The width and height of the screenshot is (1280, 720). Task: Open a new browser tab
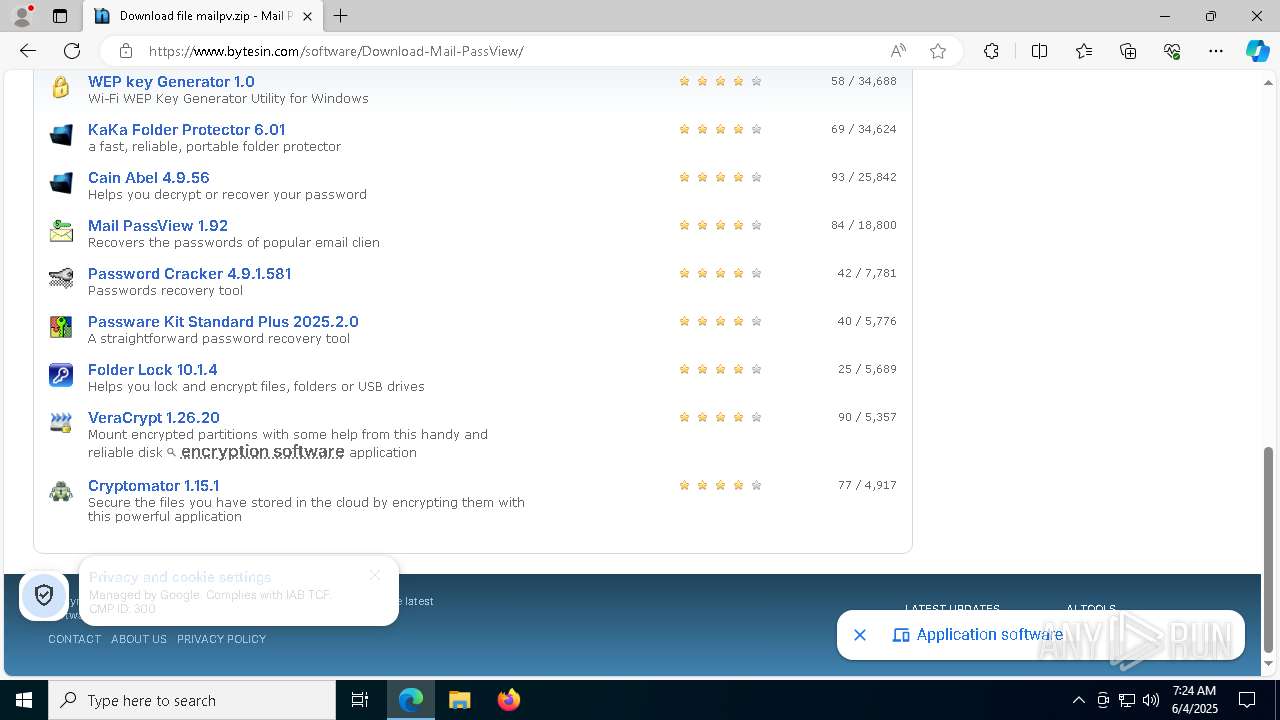pyautogui.click(x=341, y=16)
